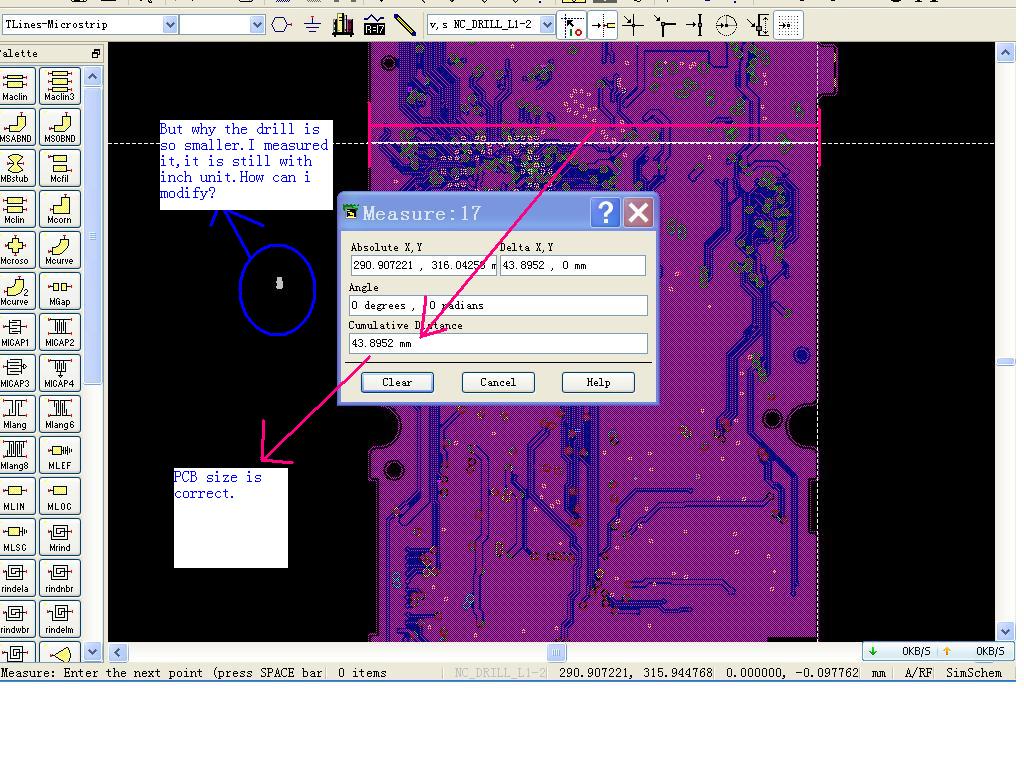Select the Mrind rectangular inductor component
The image size is (1024, 768).
[x=59, y=538]
